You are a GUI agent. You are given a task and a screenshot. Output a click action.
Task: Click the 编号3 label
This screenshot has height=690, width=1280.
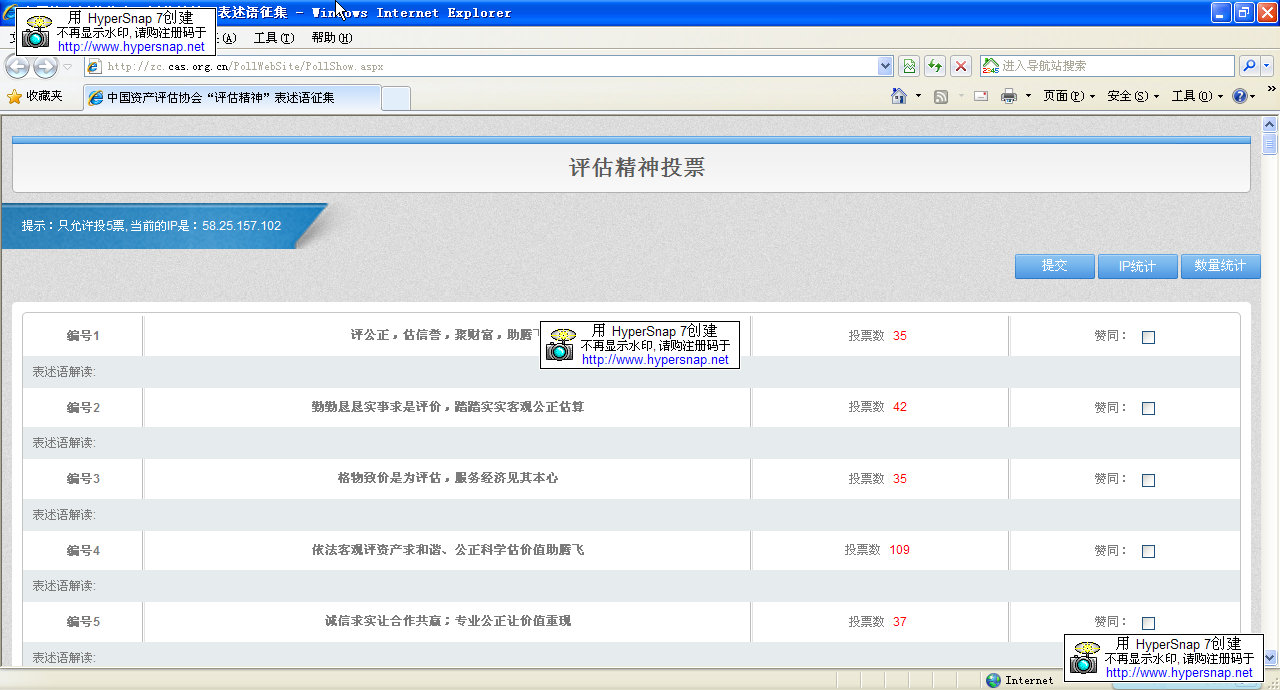[x=83, y=479]
